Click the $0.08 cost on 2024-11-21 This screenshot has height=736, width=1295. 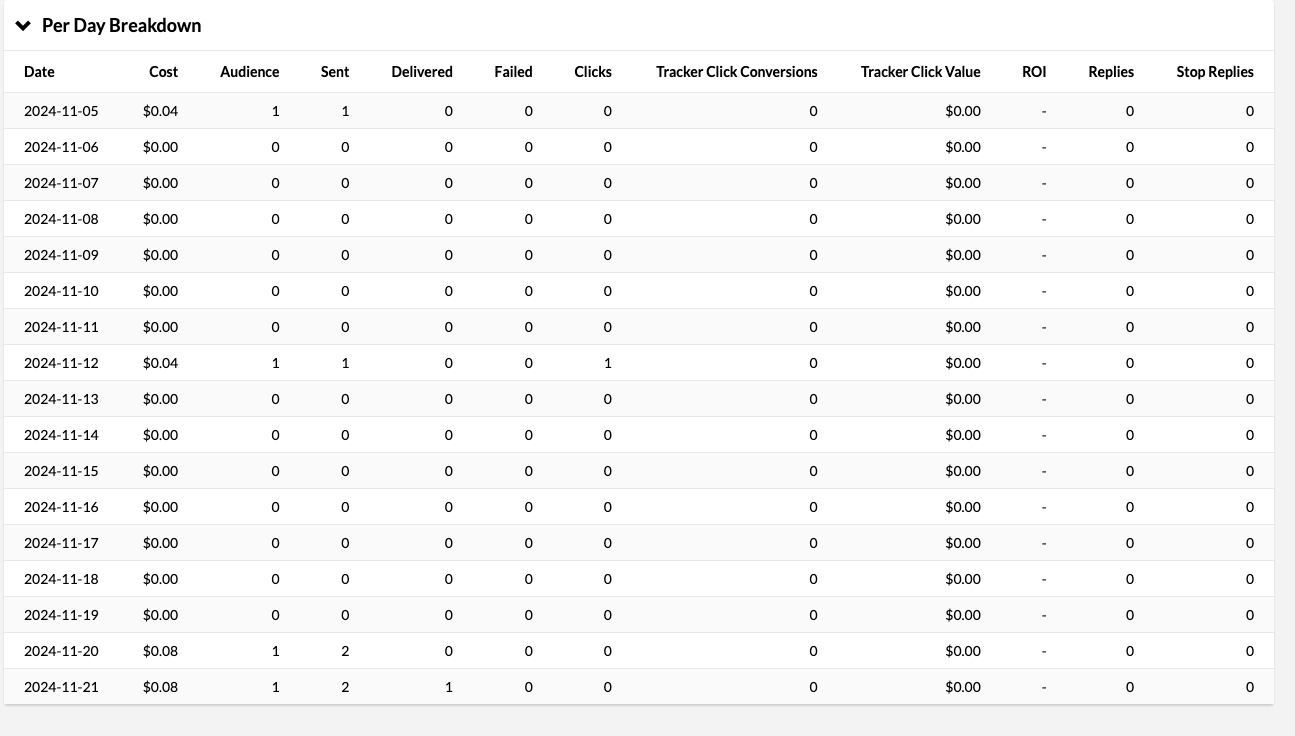click(x=161, y=687)
